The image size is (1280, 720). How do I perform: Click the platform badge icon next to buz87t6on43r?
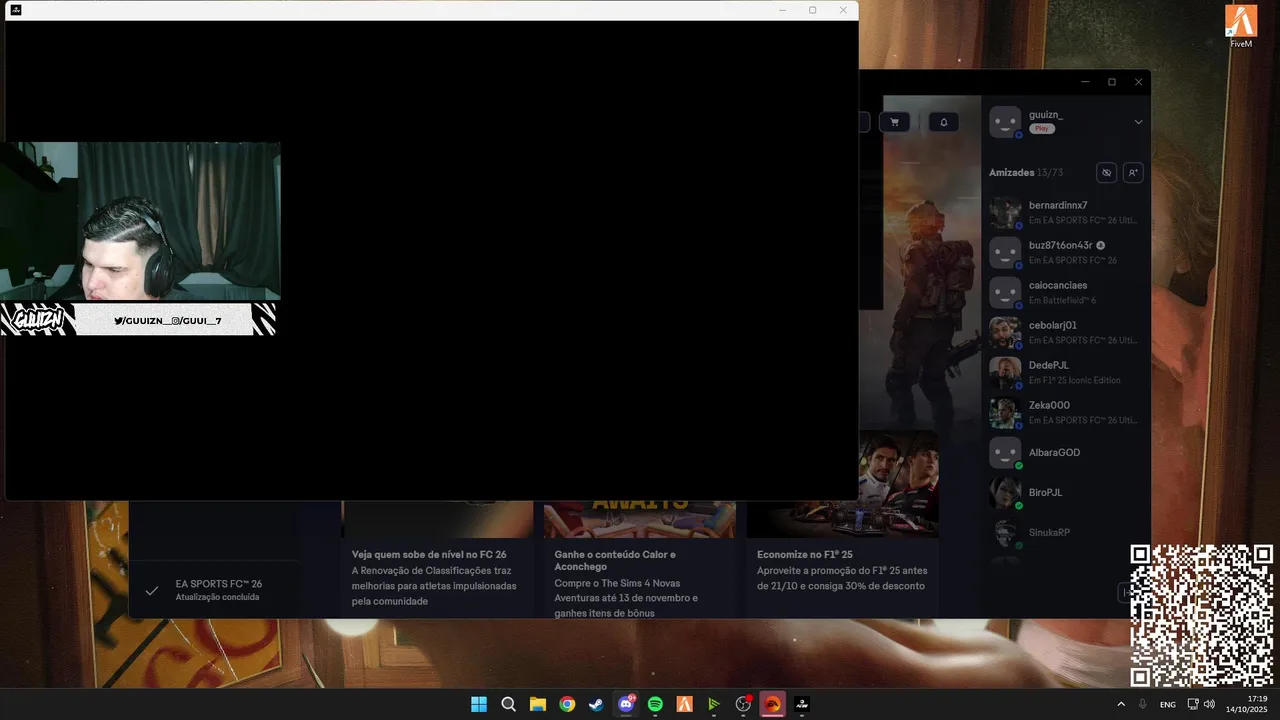coord(1101,245)
